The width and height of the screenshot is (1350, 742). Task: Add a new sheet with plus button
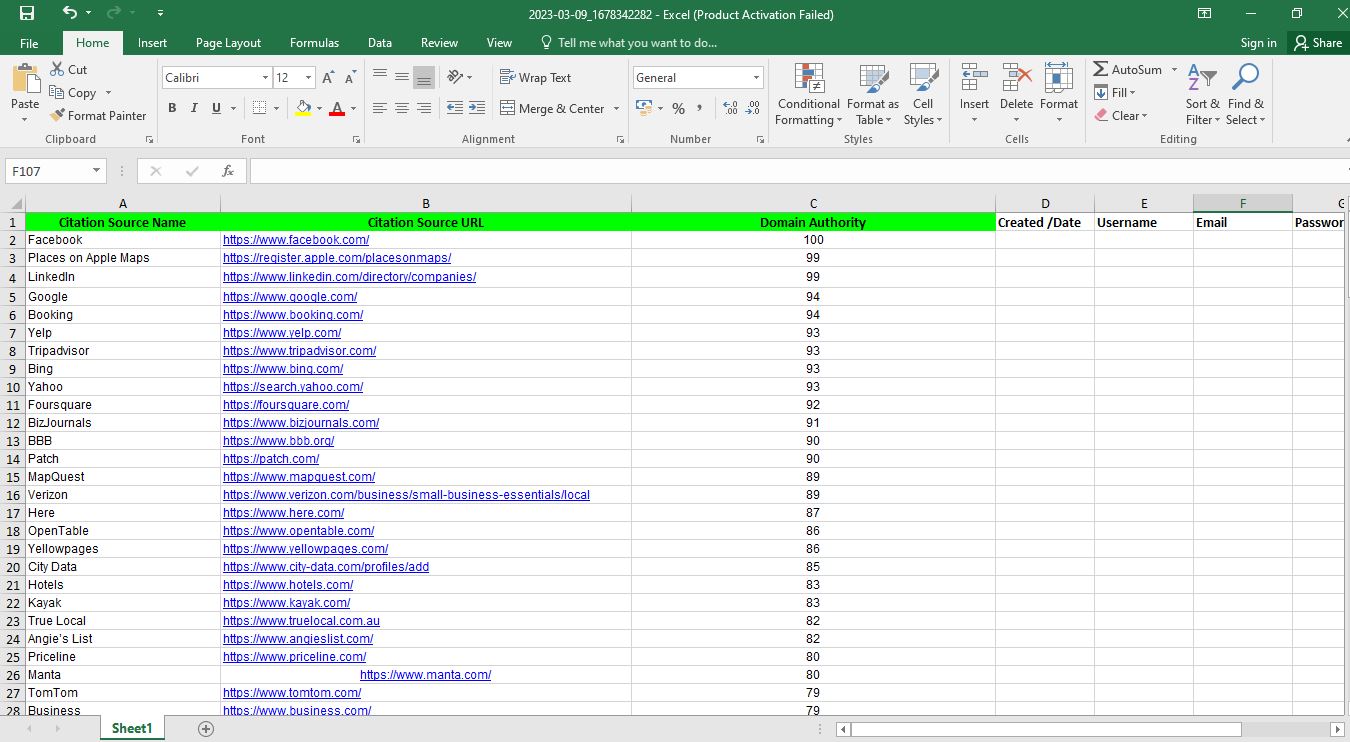pos(206,729)
